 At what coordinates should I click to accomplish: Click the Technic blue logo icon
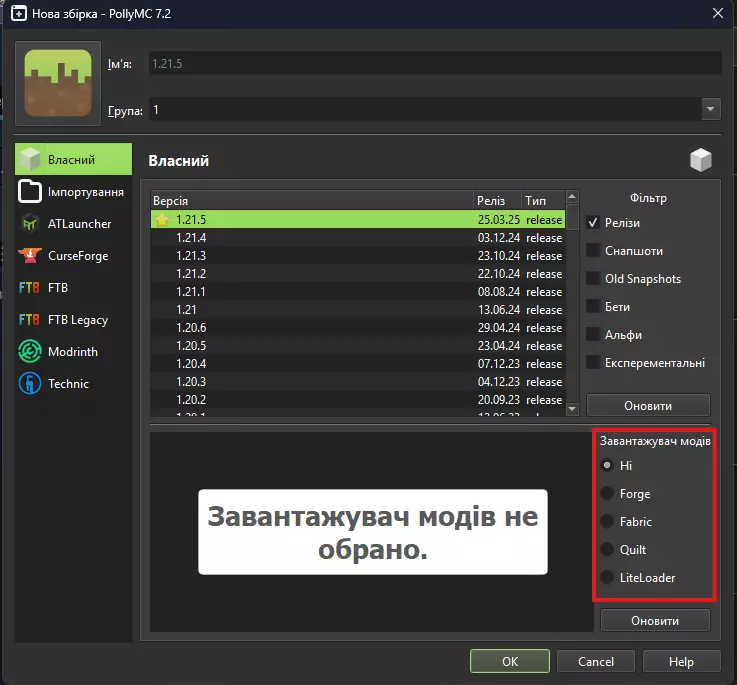tap(30, 384)
